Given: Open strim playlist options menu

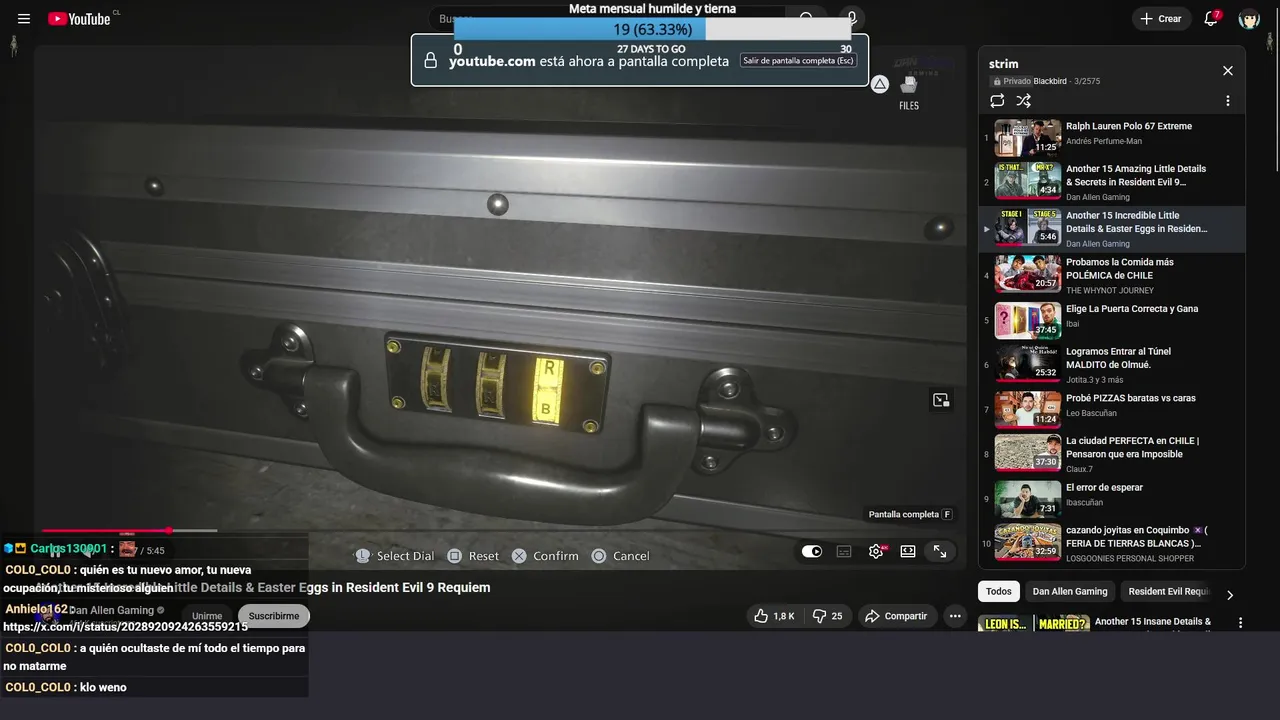Looking at the screenshot, I should click(x=1228, y=101).
